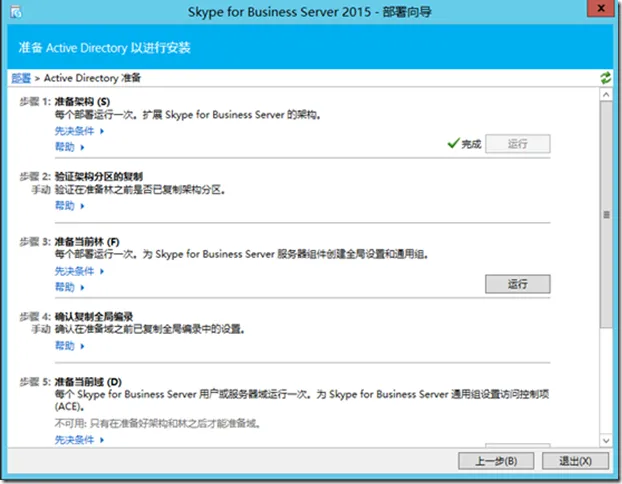This screenshot has height=484, width=622.
Task: Click the step 5 title 准备当前域 (D)
Action: pos(88,382)
